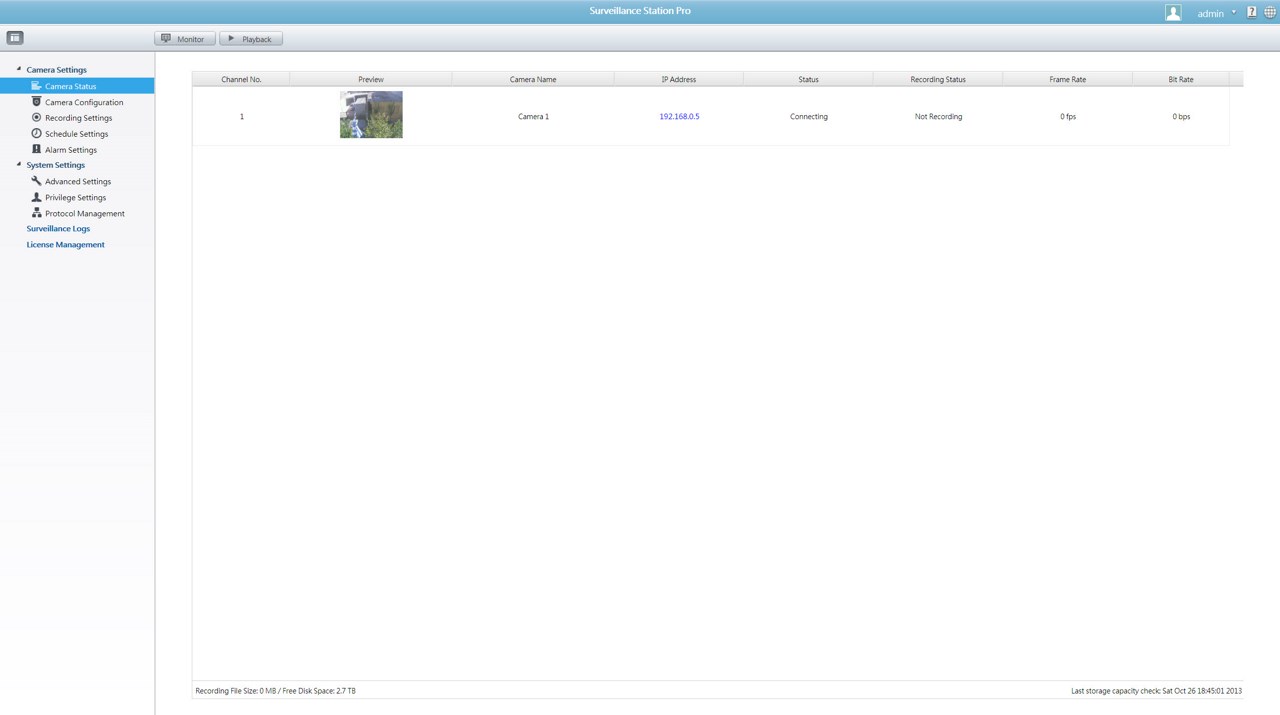Click the Channel No. column header
The image size is (1280, 715).
[x=241, y=79]
